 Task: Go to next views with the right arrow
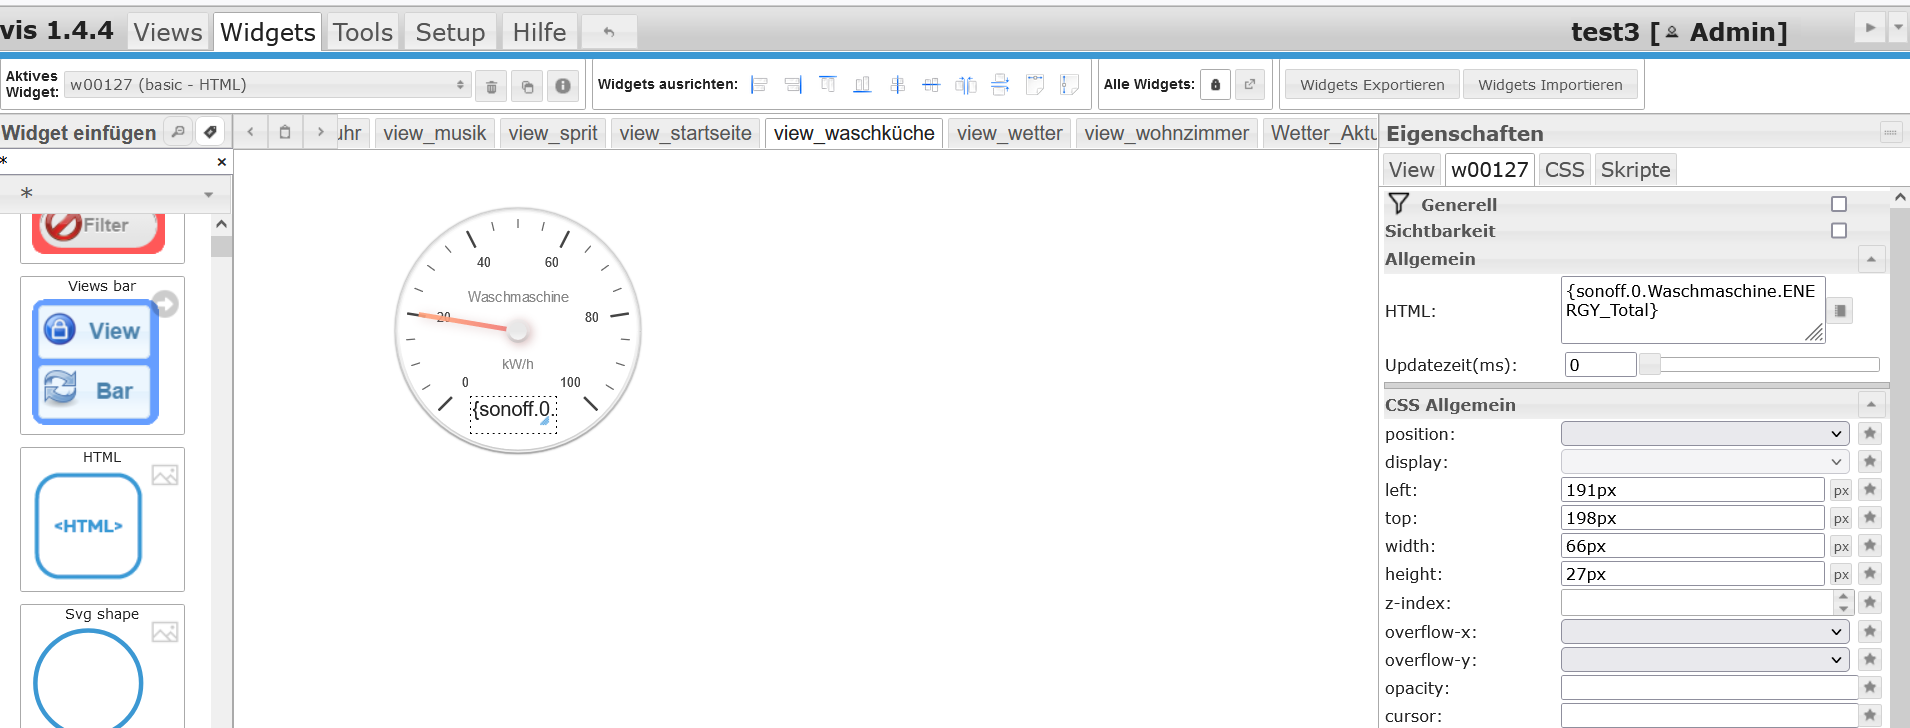(x=320, y=132)
